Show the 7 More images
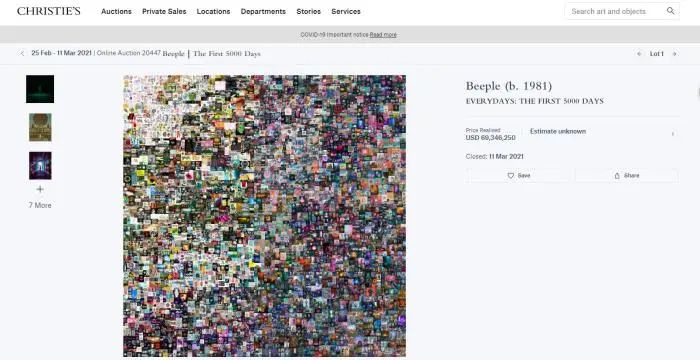This screenshot has height=360, width=700. [x=40, y=205]
